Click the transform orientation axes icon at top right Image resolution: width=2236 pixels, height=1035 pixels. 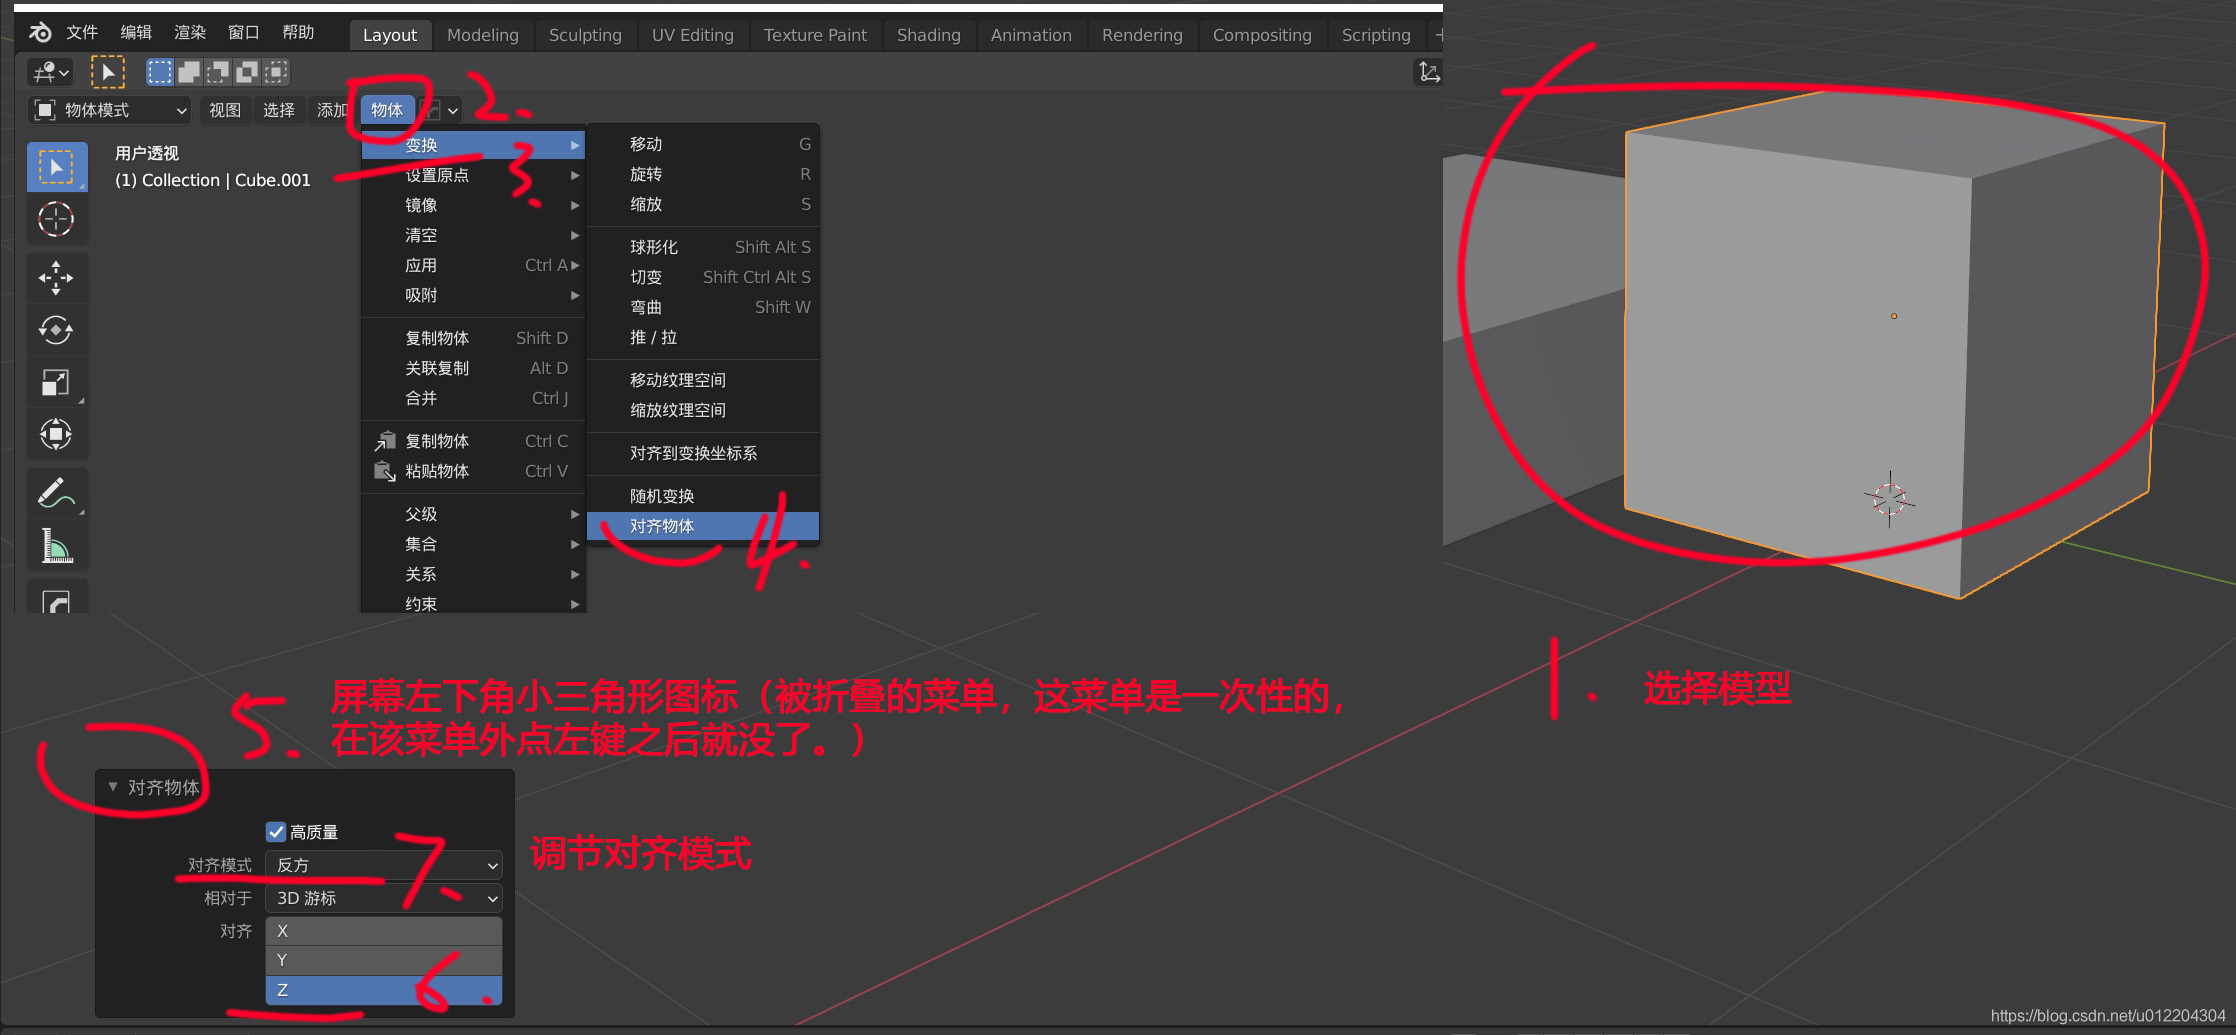[1428, 72]
